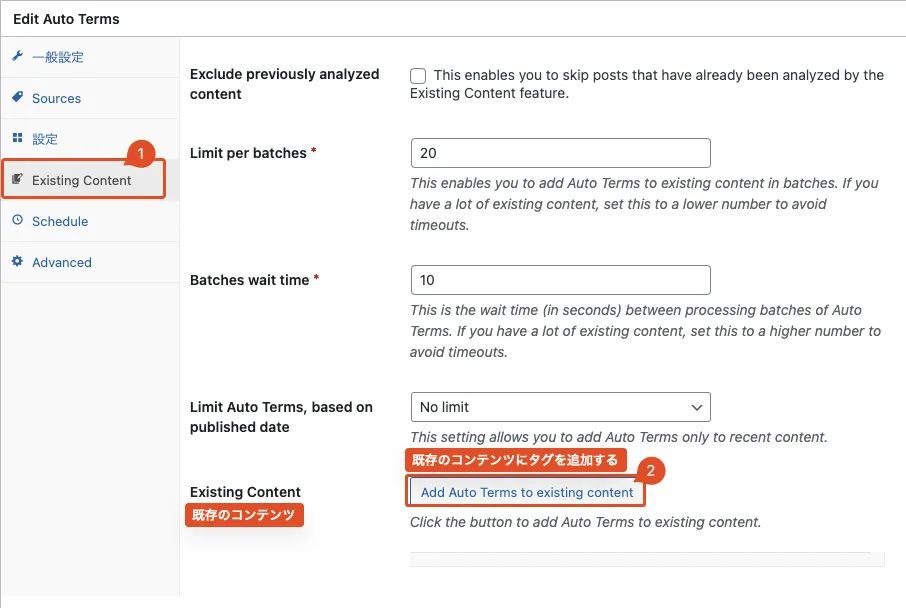Switch to the Sources tab

coord(56,98)
